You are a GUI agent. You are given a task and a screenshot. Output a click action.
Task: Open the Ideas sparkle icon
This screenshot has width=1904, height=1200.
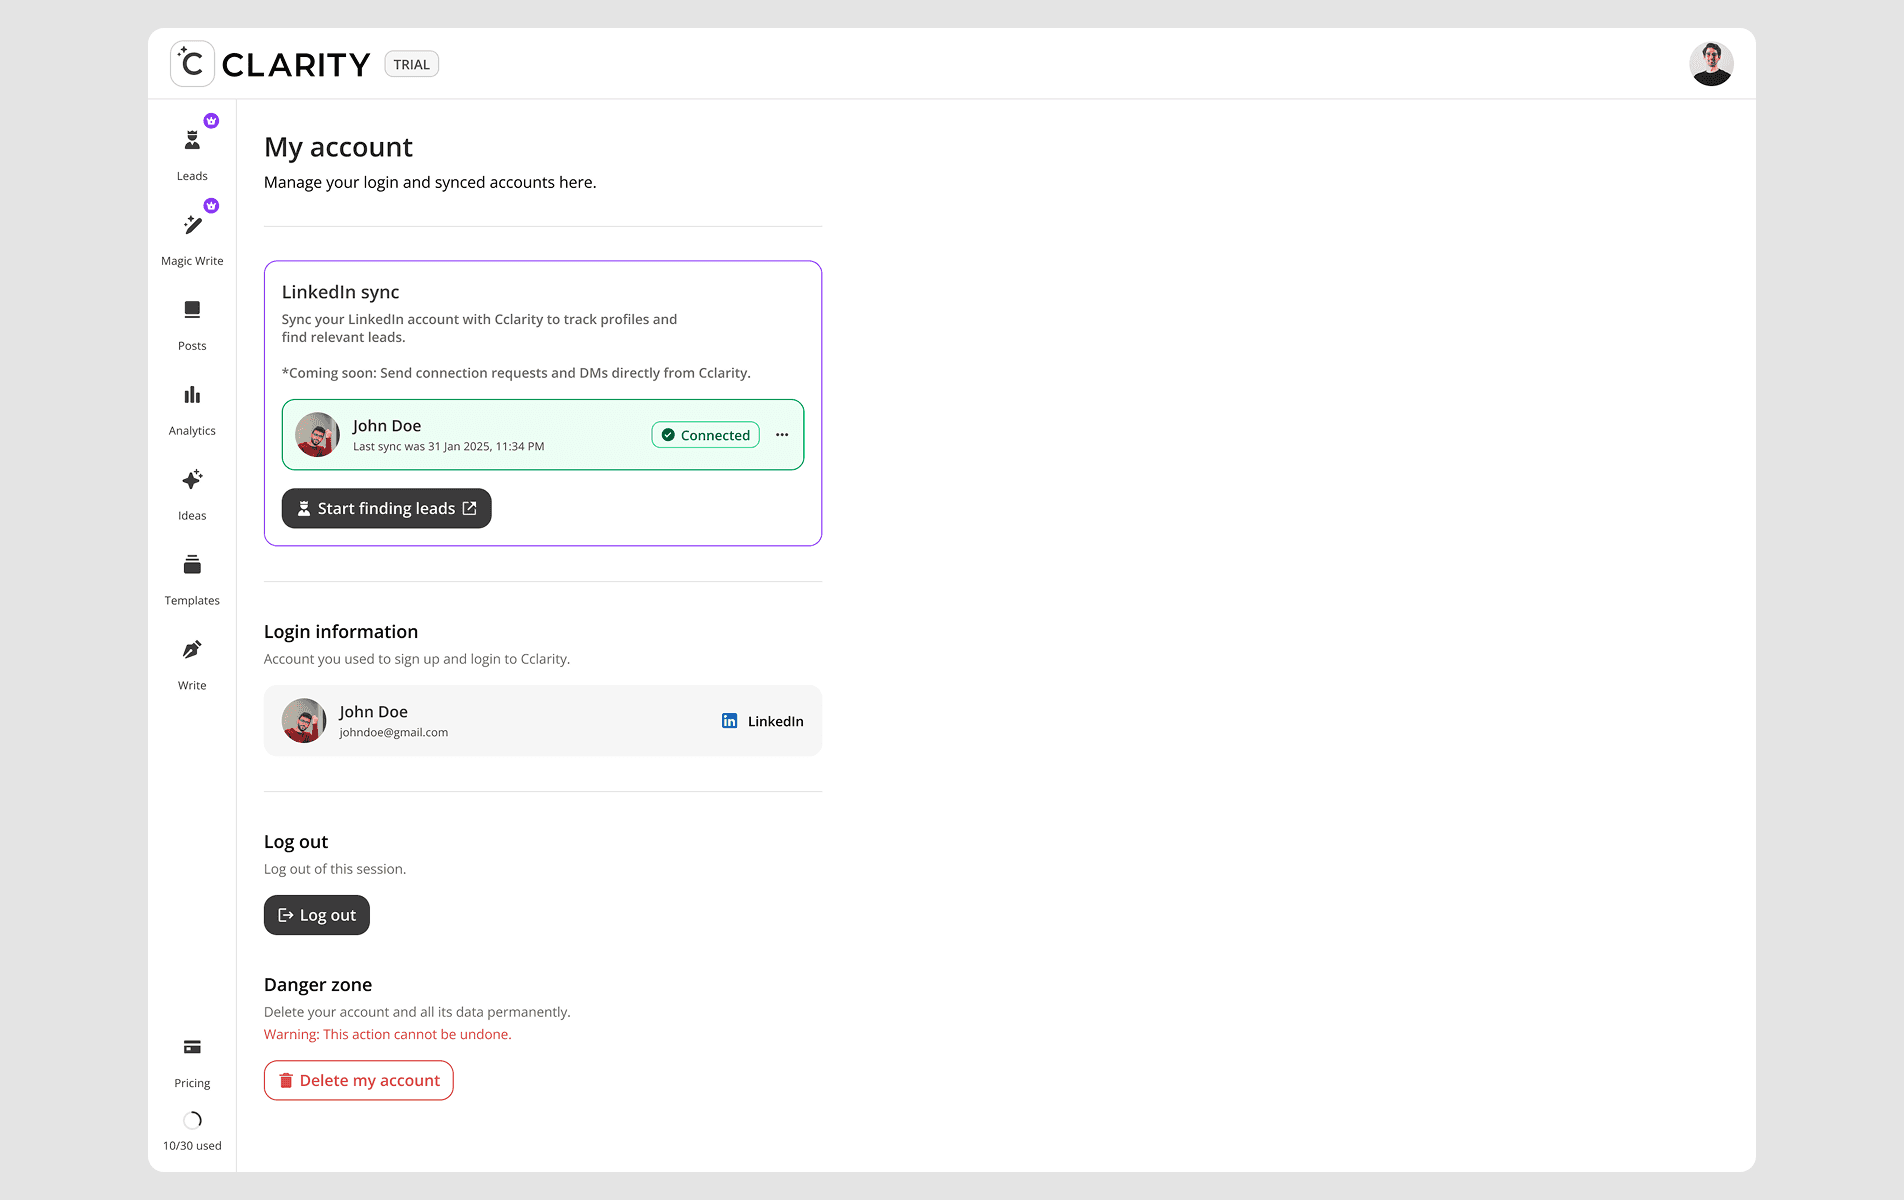click(x=192, y=480)
